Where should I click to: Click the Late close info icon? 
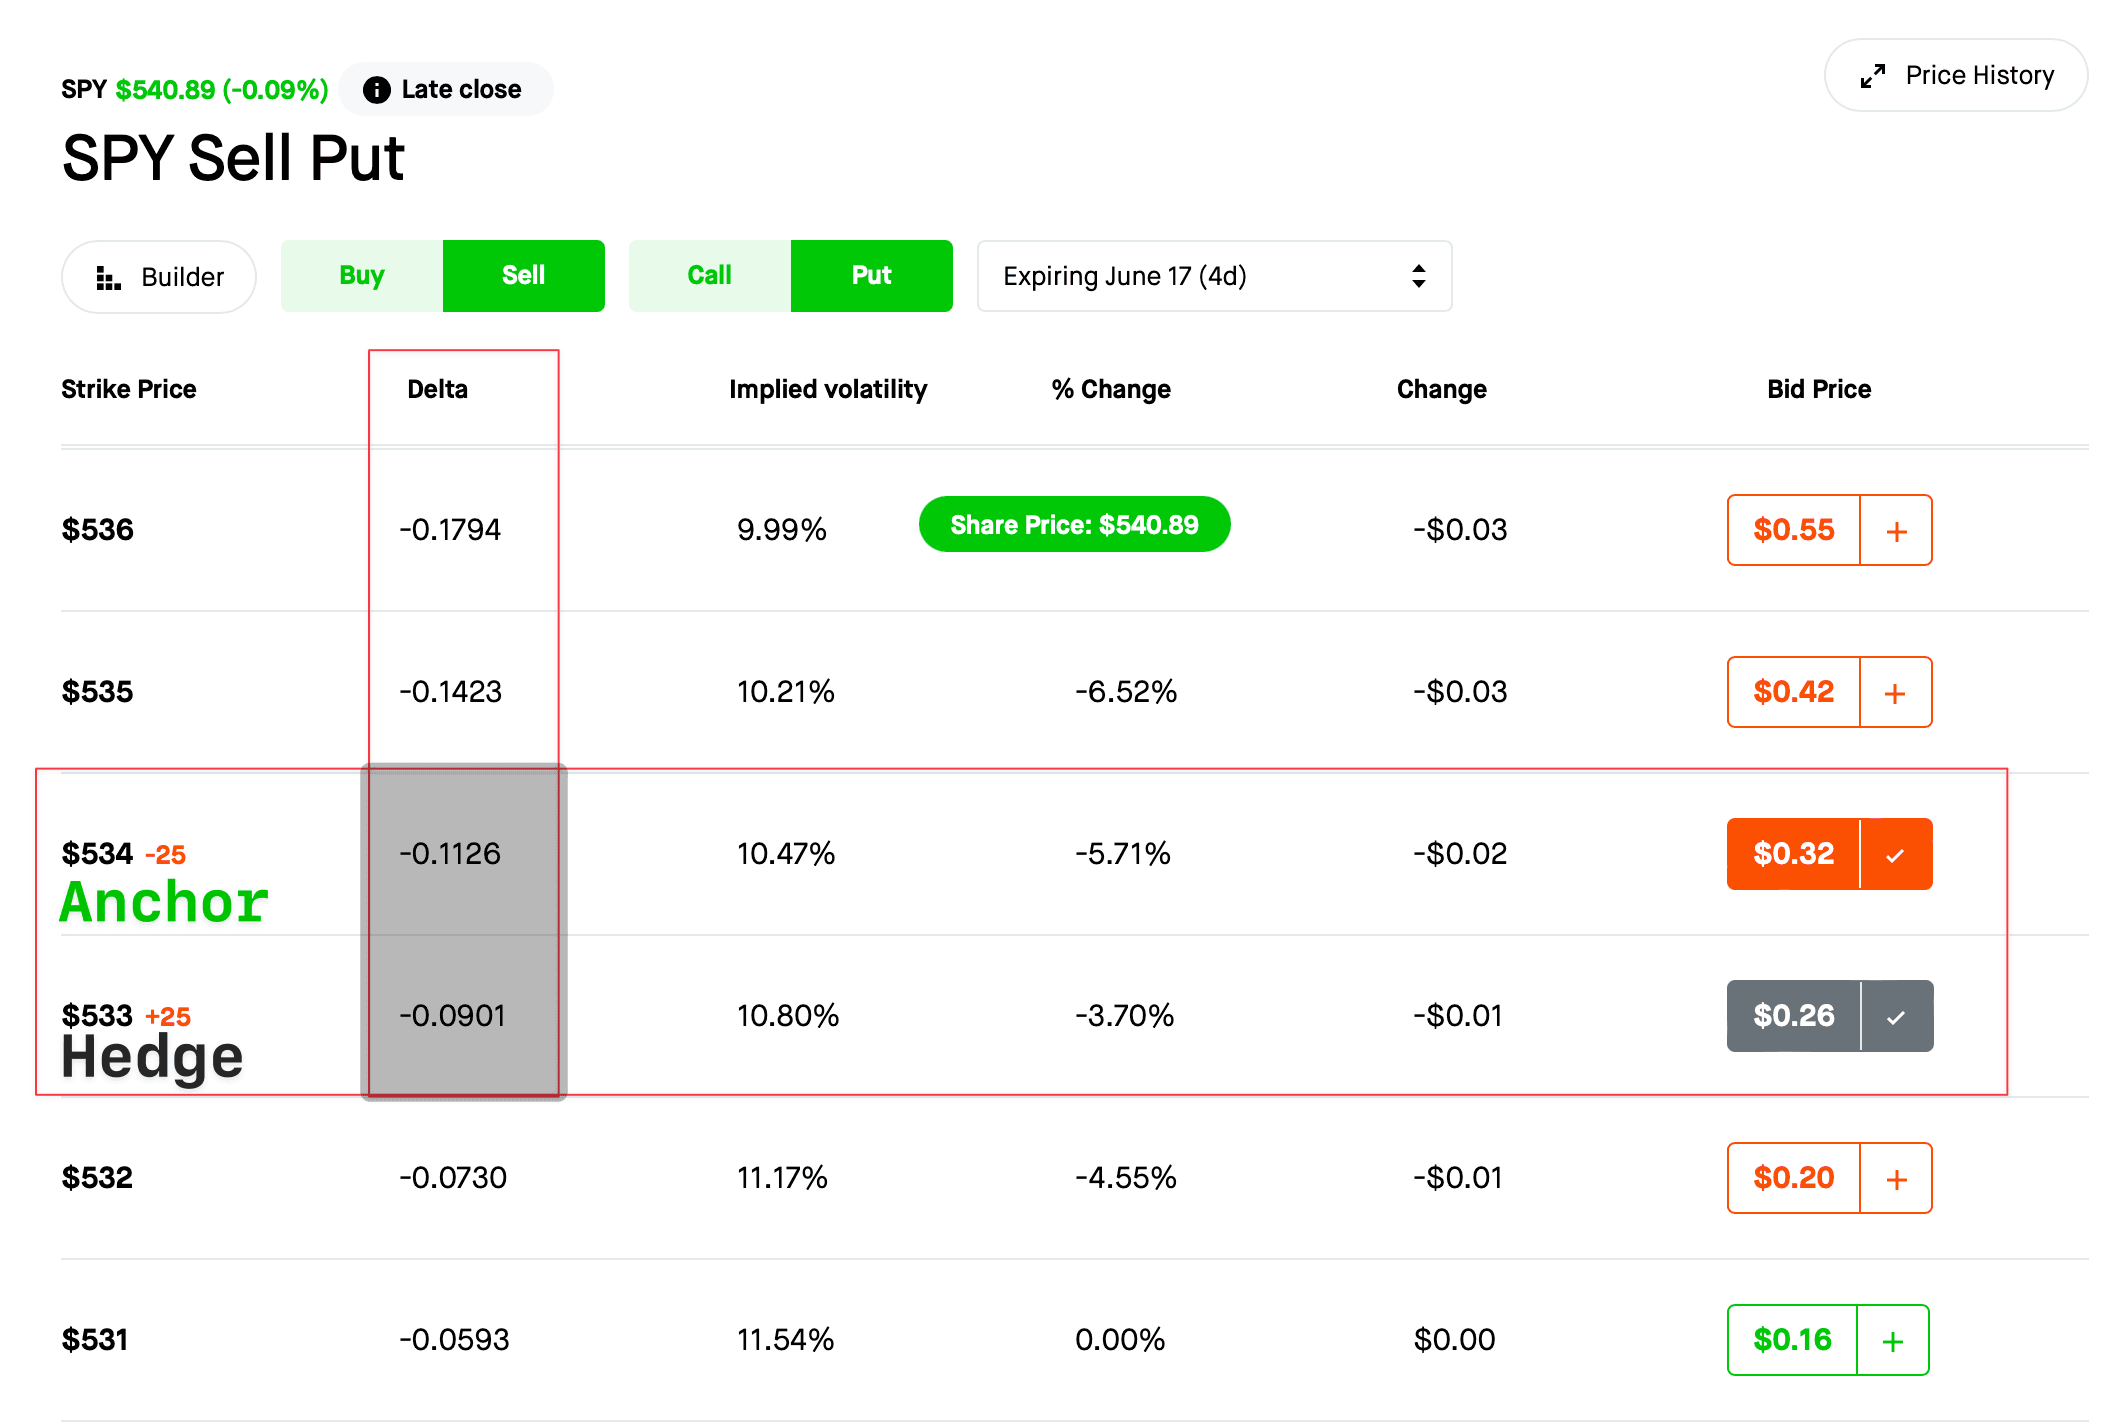[377, 90]
